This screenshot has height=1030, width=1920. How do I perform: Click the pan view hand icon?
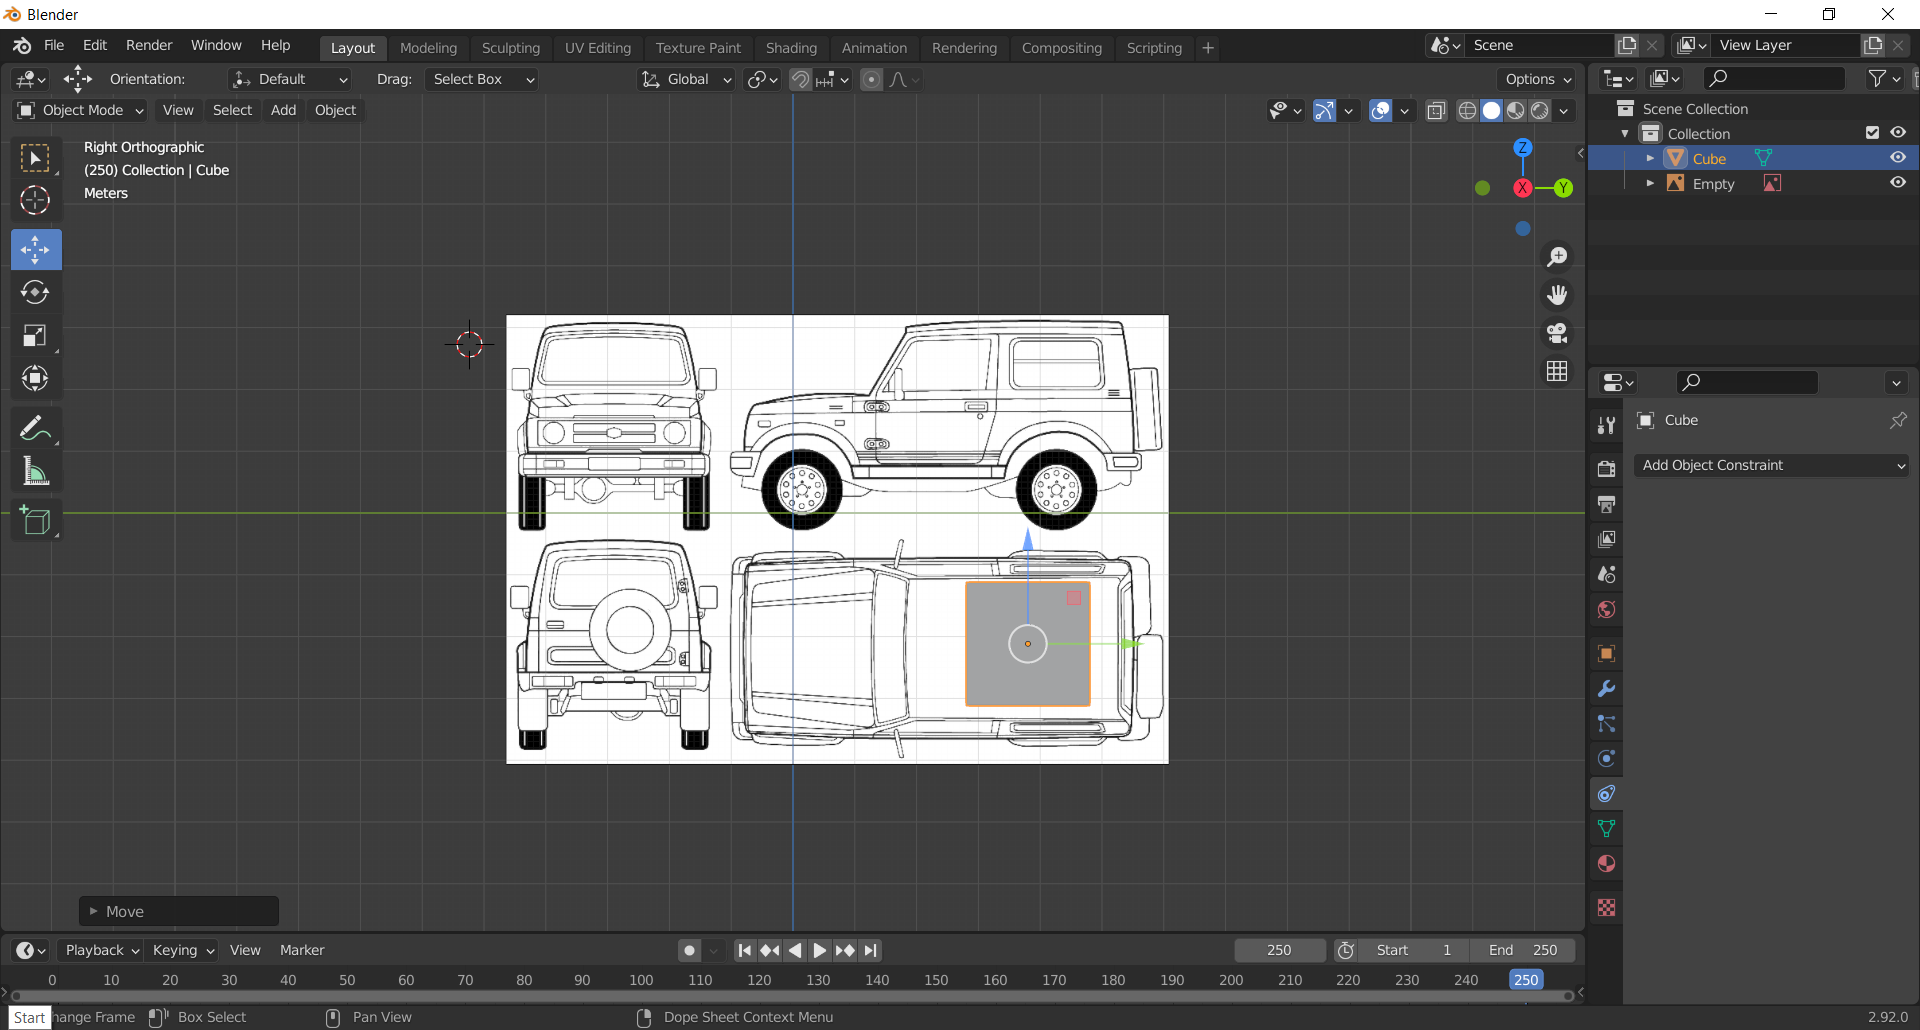pos(1557,295)
